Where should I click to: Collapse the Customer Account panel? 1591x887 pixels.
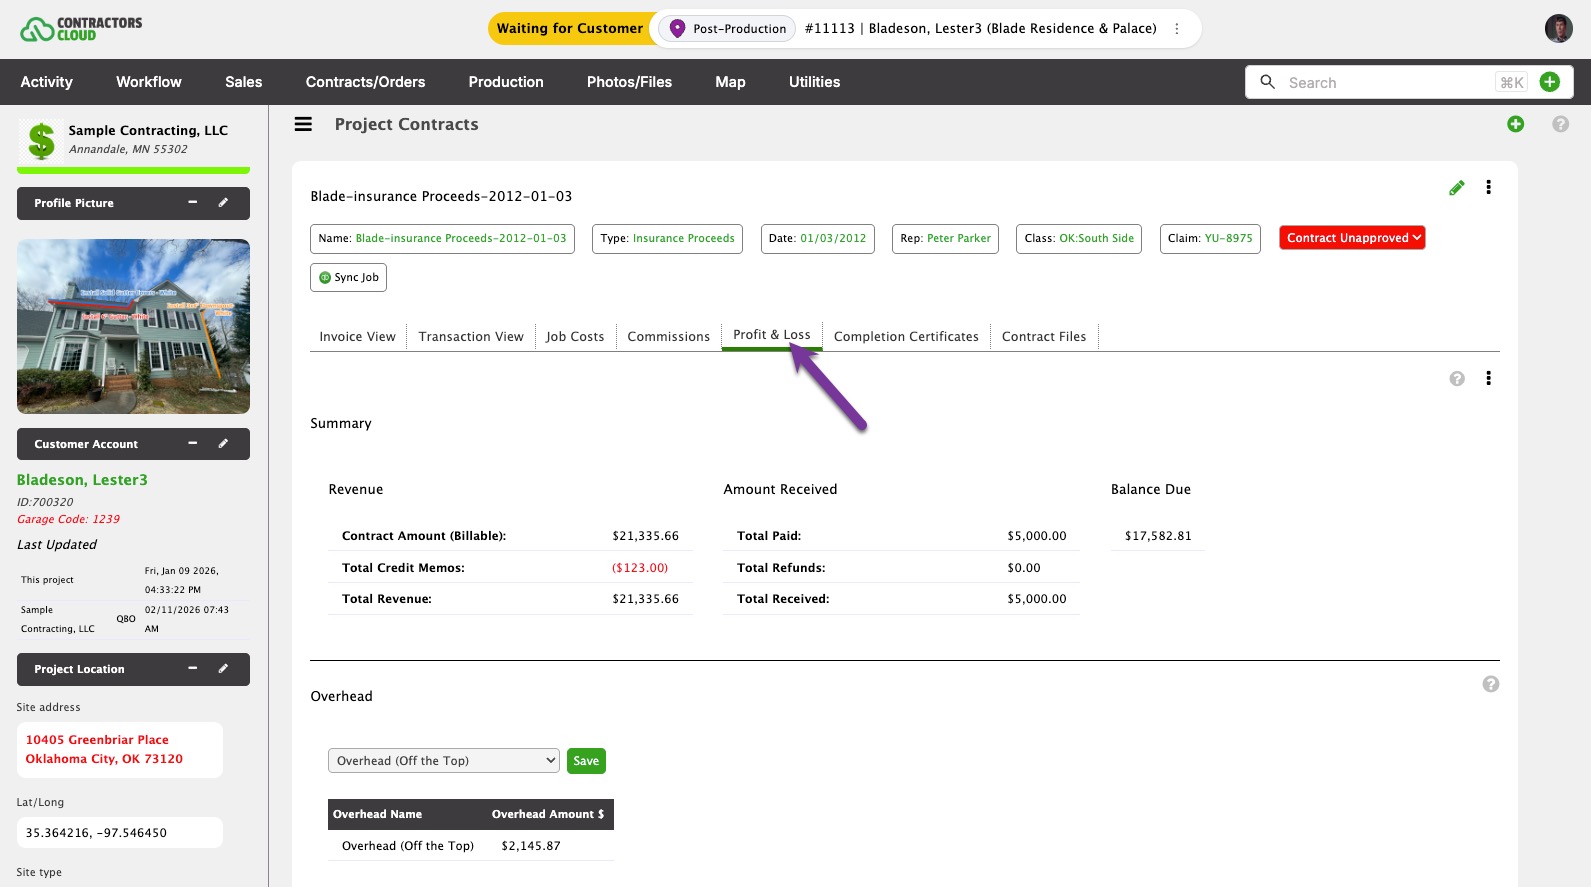[x=193, y=444]
